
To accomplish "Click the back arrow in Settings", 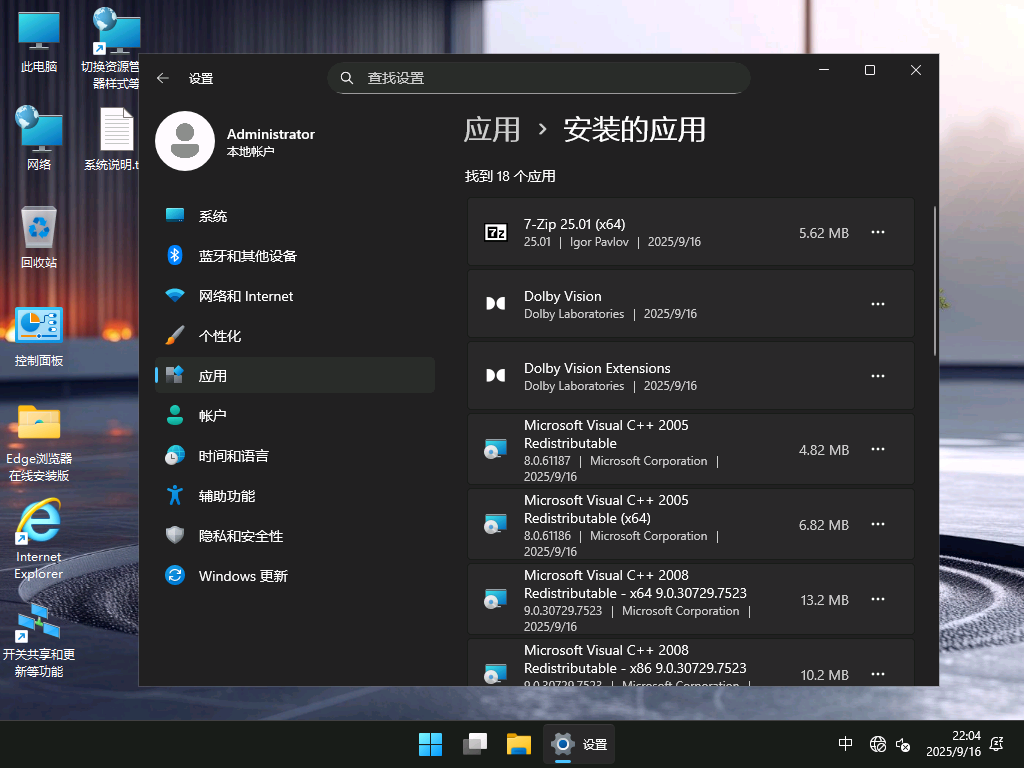I will 163,78.
